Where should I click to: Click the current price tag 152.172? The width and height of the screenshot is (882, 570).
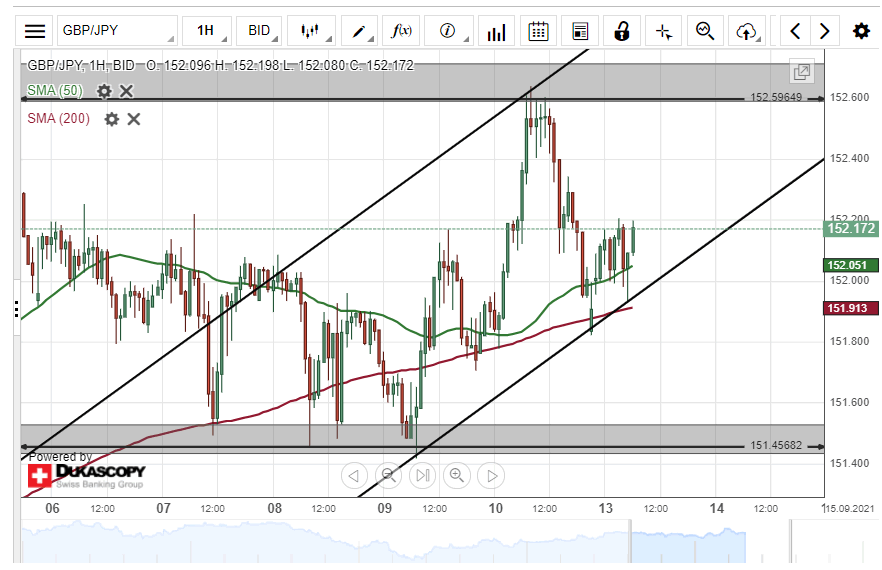click(x=851, y=228)
